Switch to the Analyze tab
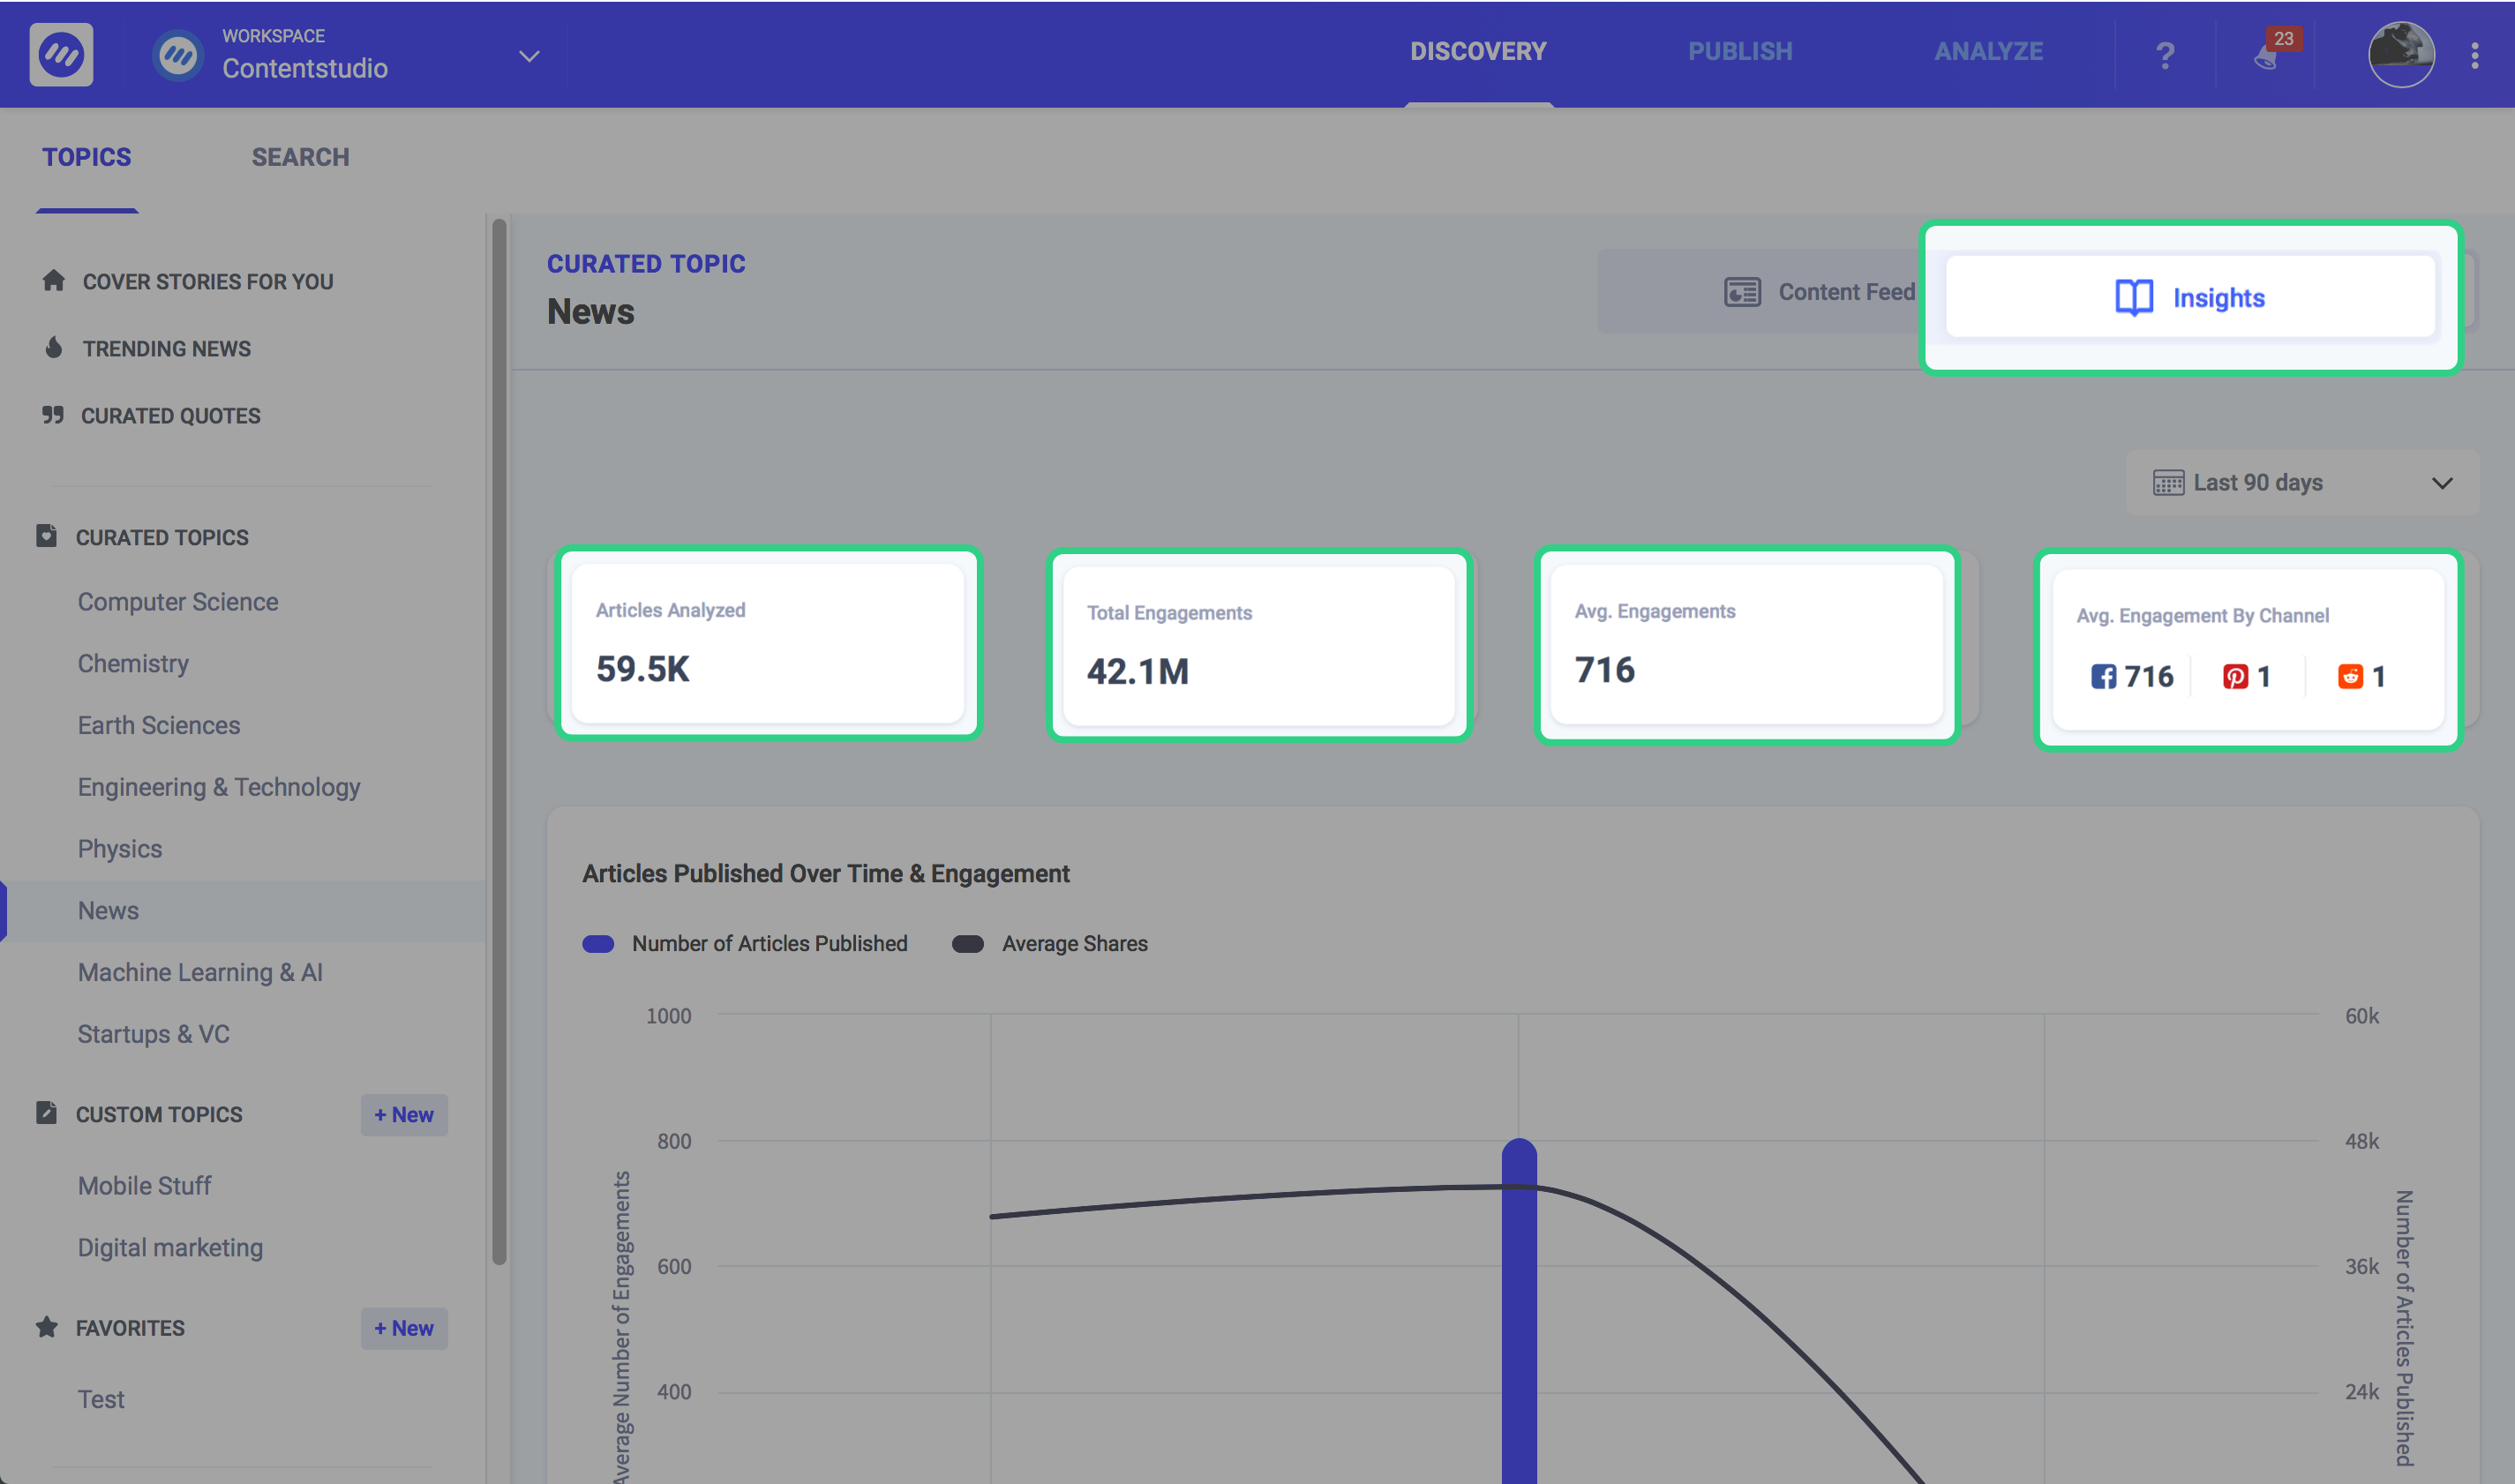 (x=1988, y=52)
